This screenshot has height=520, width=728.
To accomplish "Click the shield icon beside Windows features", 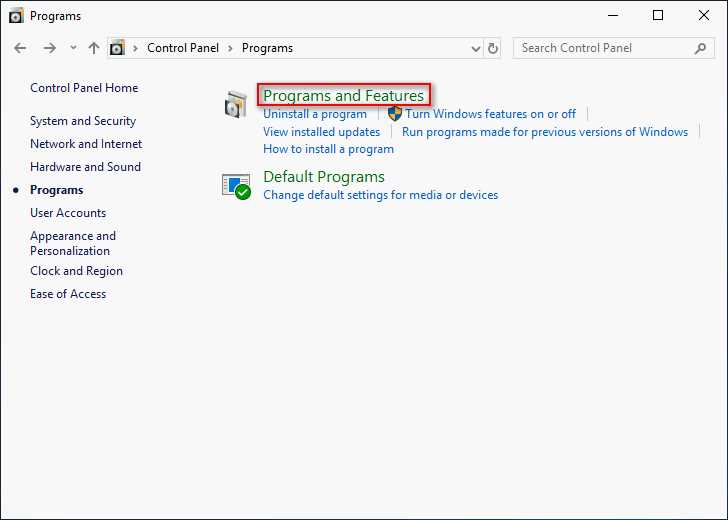I will (x=395, y=113).
